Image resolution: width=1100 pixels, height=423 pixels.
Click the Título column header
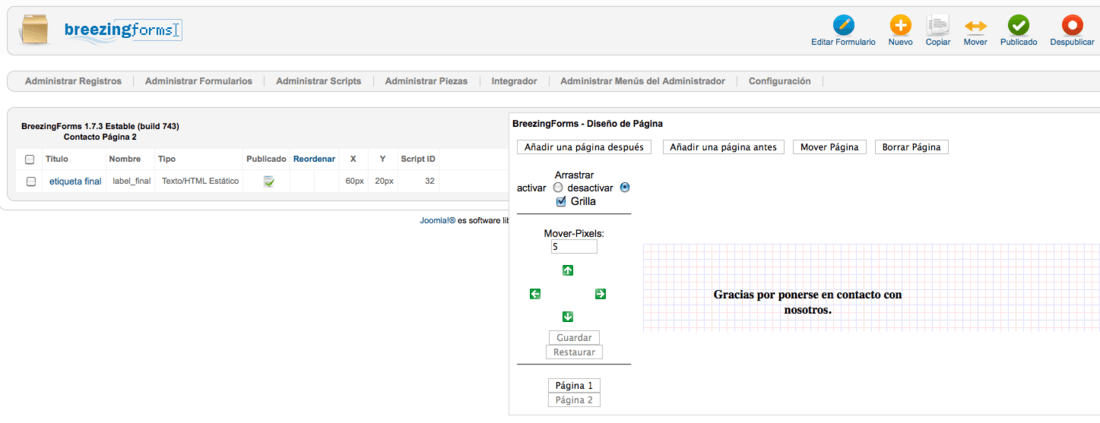click(x=57, y=159)
